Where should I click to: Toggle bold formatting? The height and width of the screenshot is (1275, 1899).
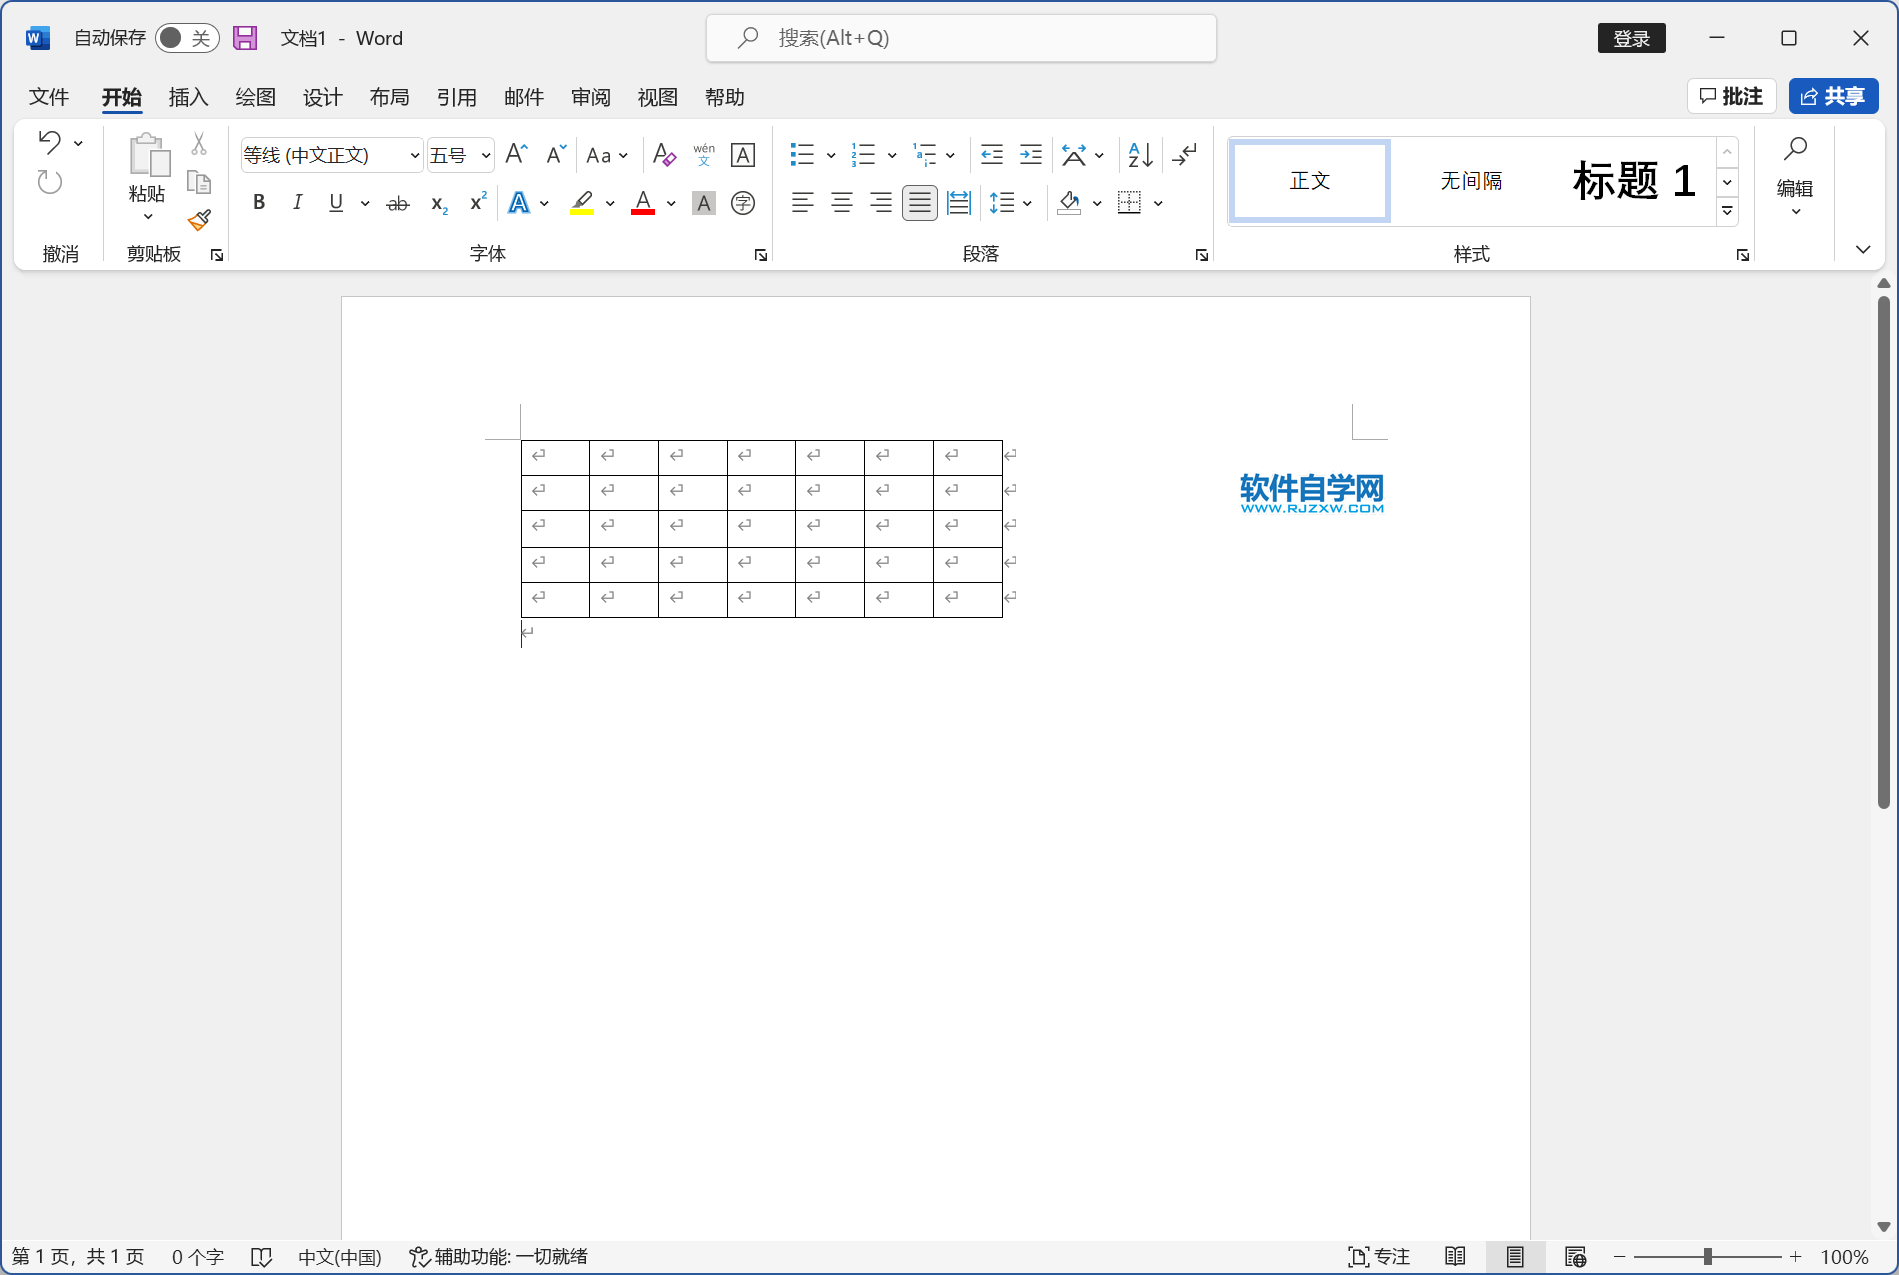(259, 203)
